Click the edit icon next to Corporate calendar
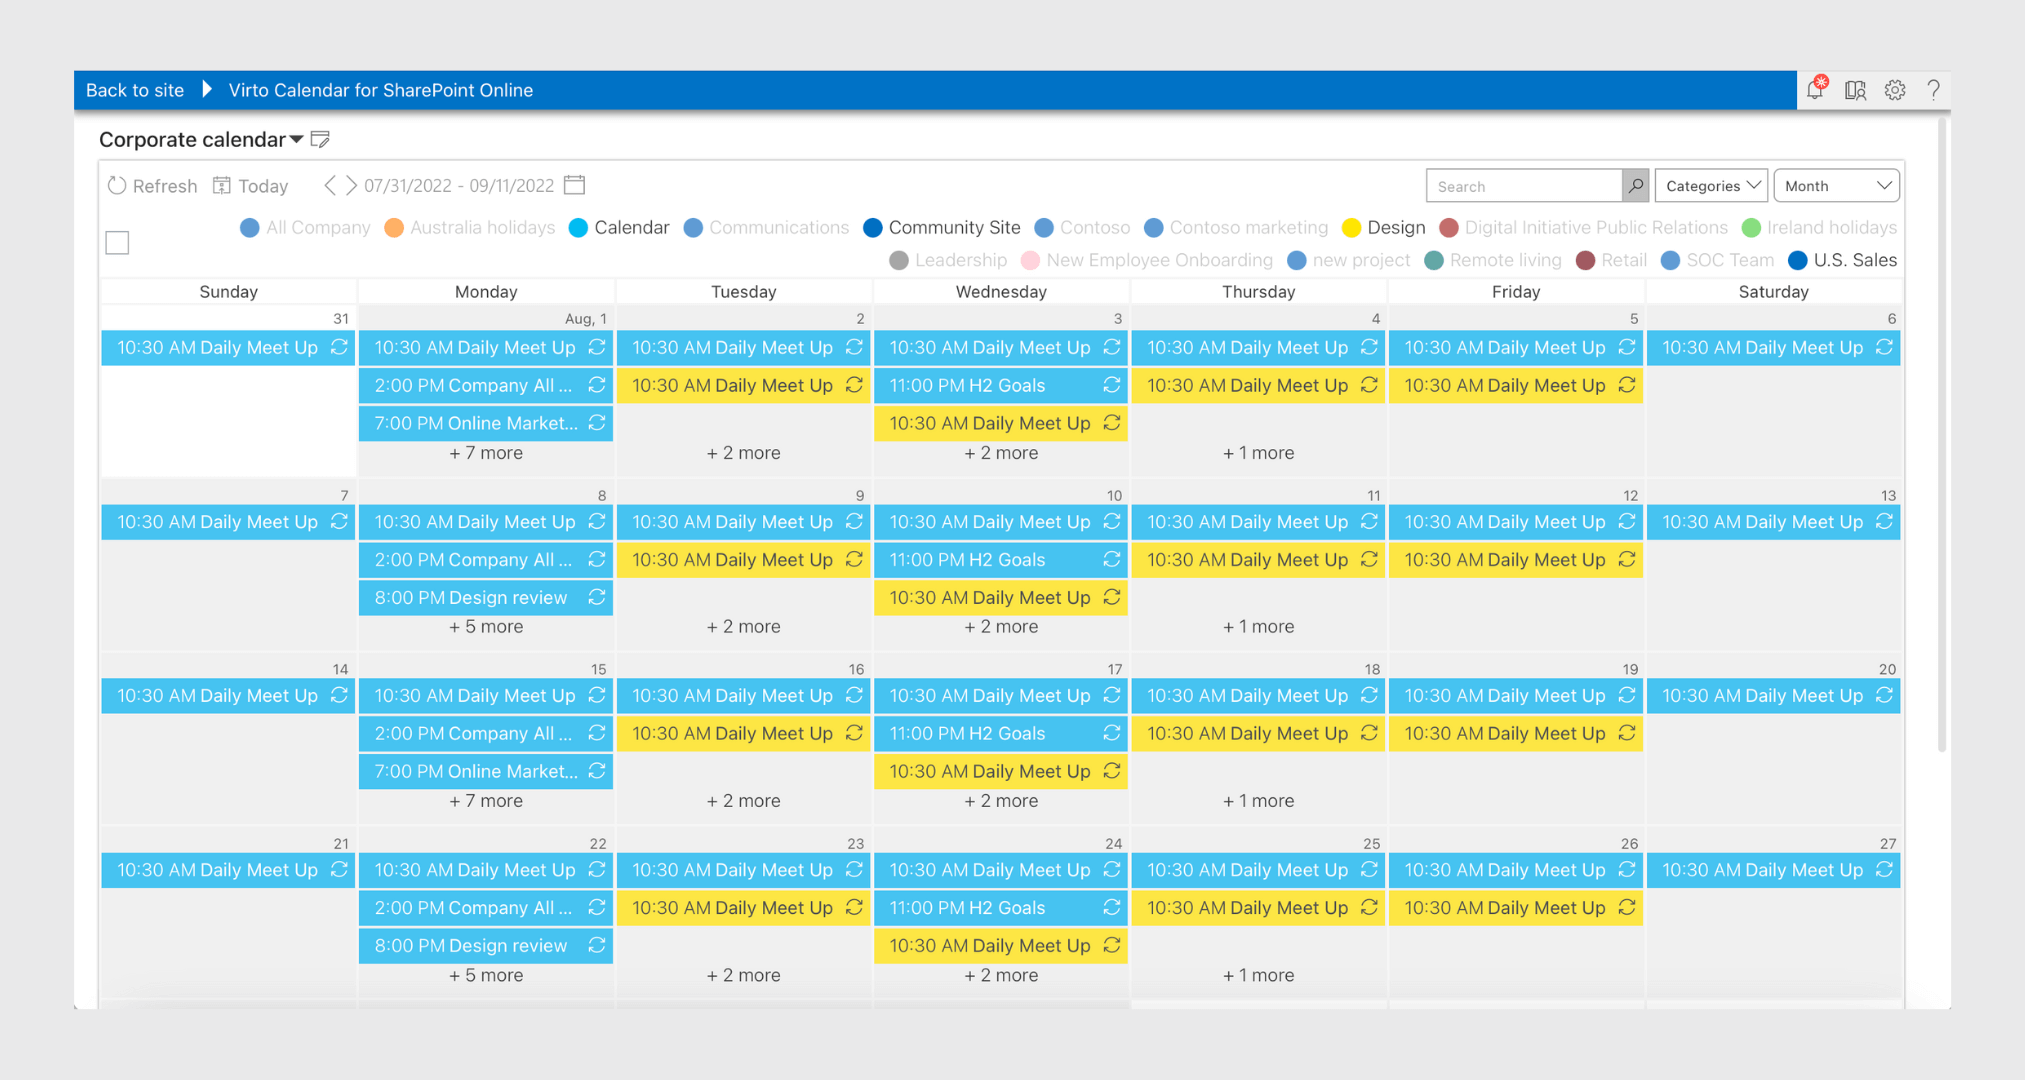 pyautogui.click(x=320, y=139)
